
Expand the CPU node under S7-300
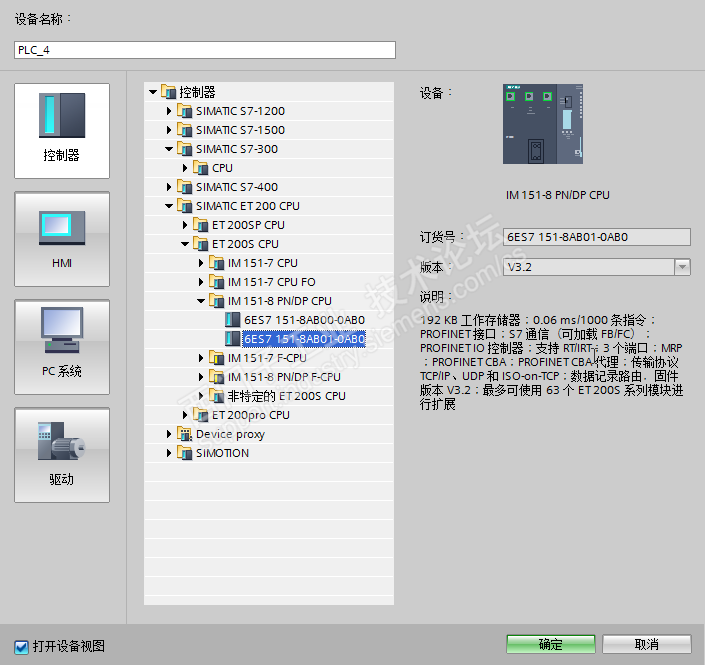[x=185, y=168]
